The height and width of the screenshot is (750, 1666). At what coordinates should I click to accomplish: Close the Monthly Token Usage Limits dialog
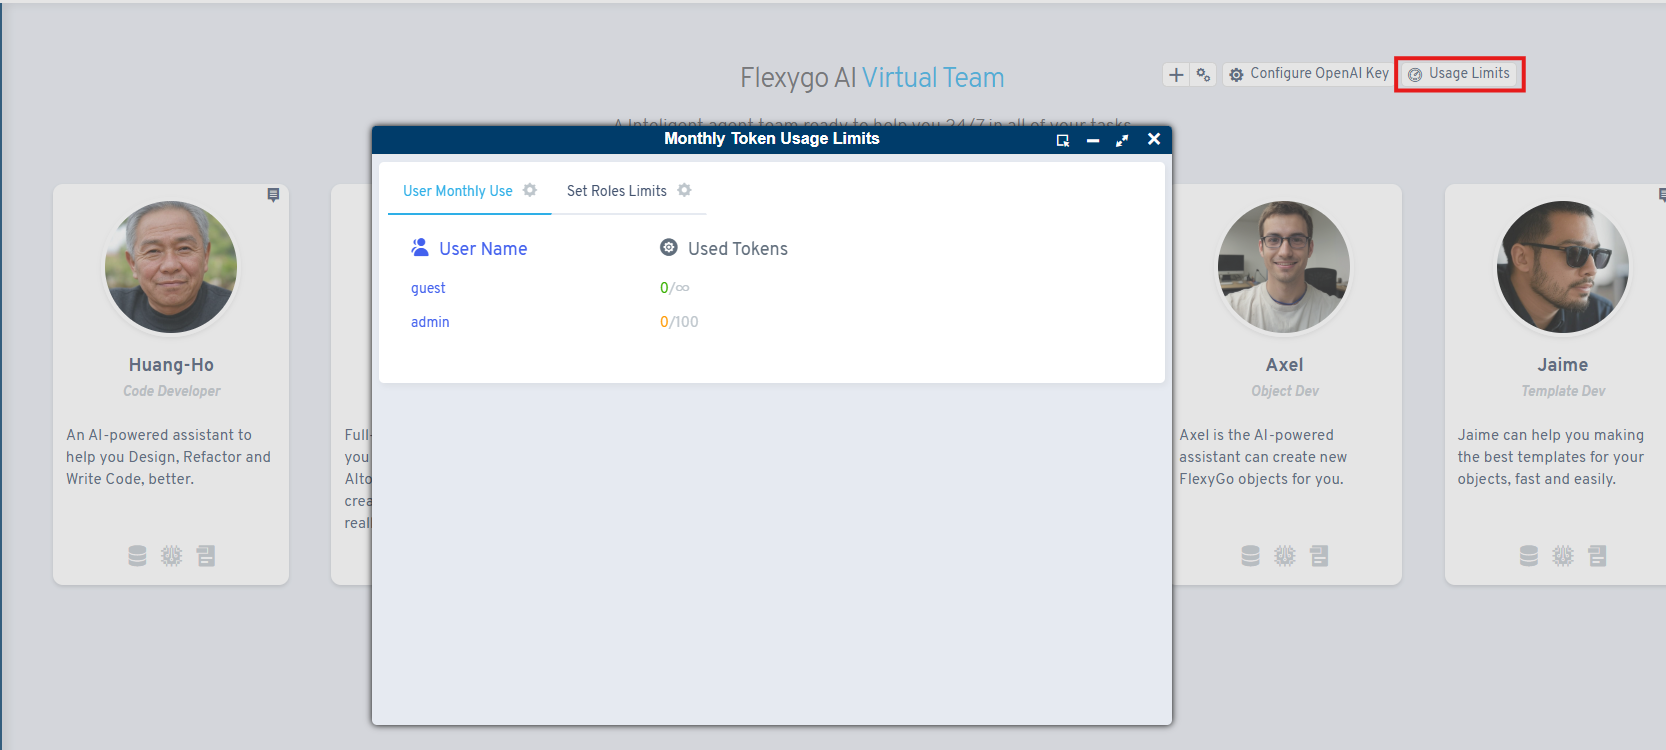point(1154,139)
